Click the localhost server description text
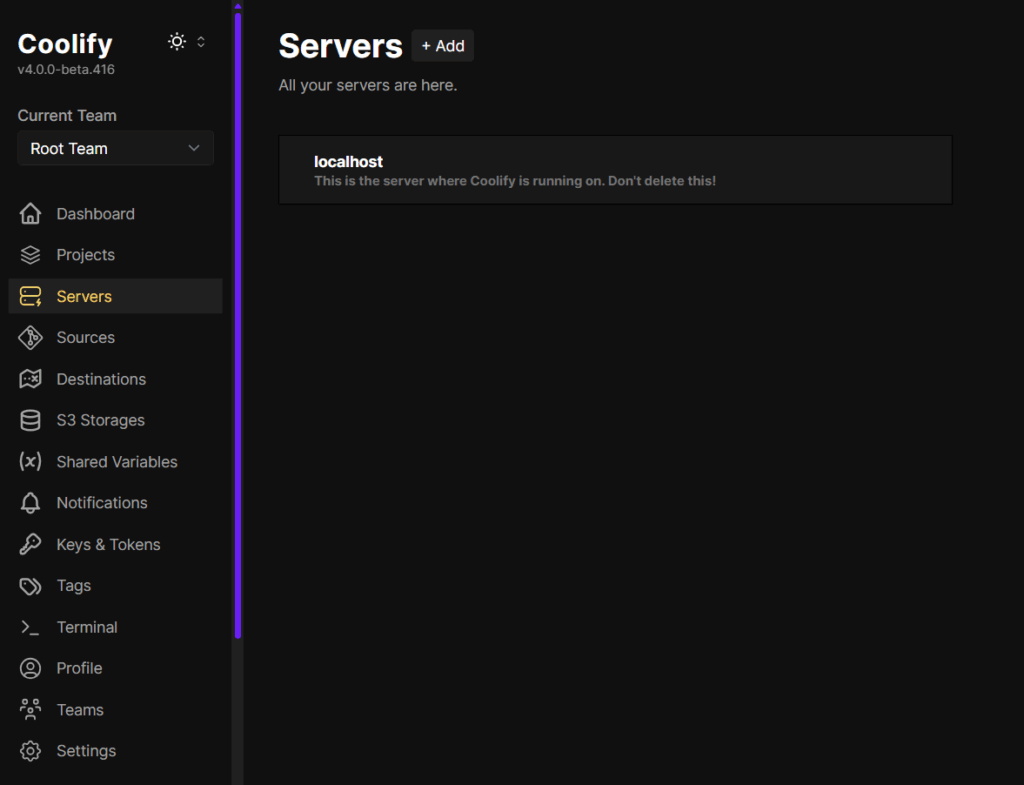Image resolution: width=1024 pixels, height=785 pixels. tap(515, 181)
